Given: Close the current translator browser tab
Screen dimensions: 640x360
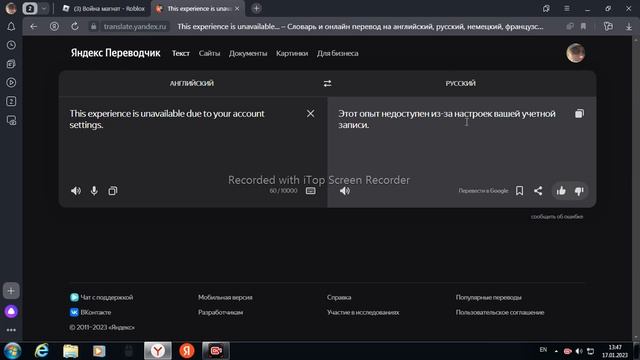Looking at the screenshot, I should click(237, 9).
